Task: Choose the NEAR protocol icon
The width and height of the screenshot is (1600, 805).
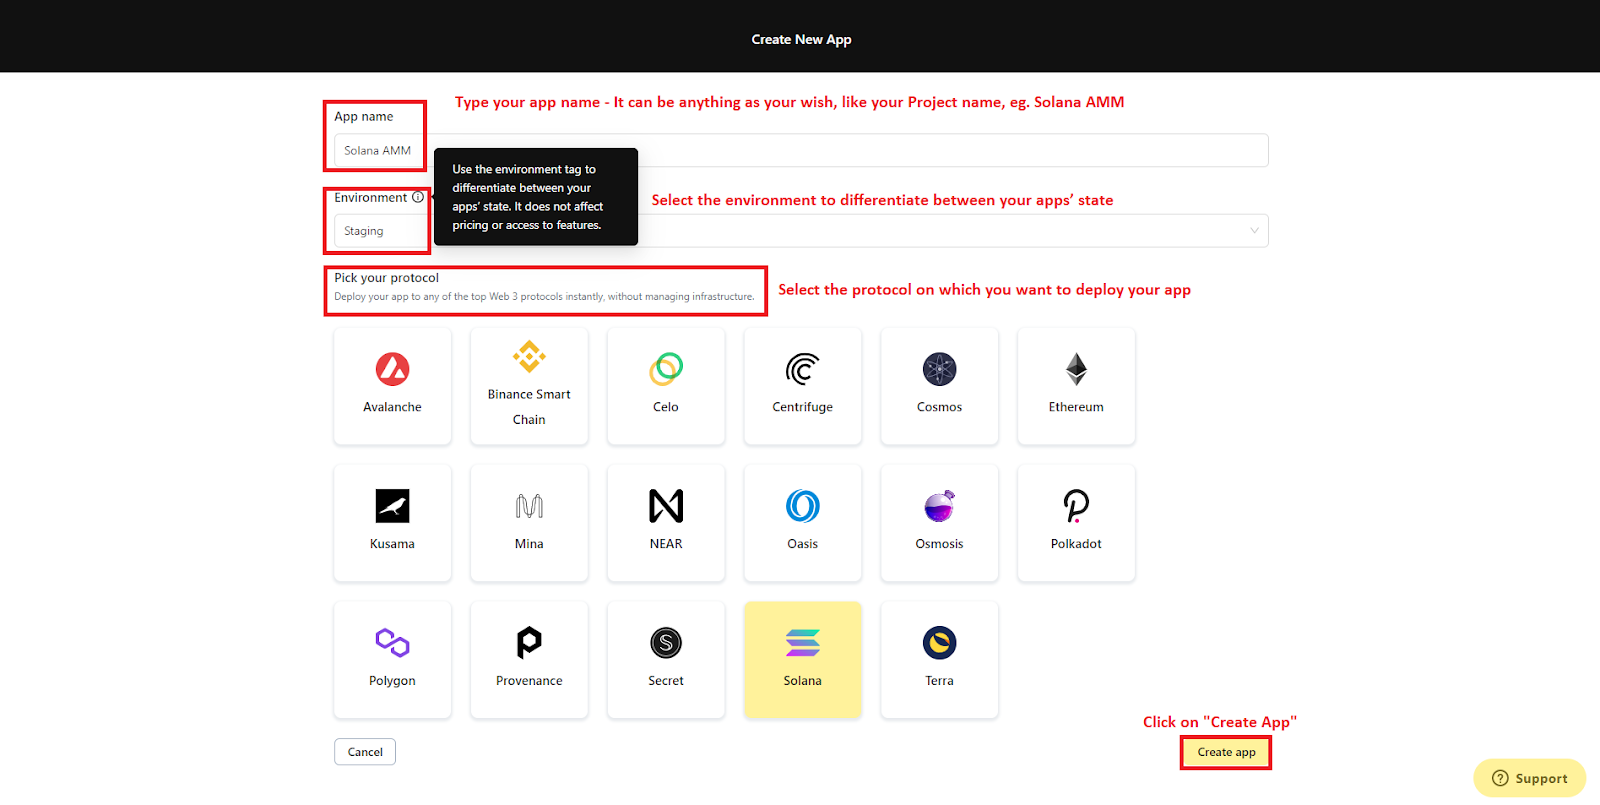Action: click(666, 506)
